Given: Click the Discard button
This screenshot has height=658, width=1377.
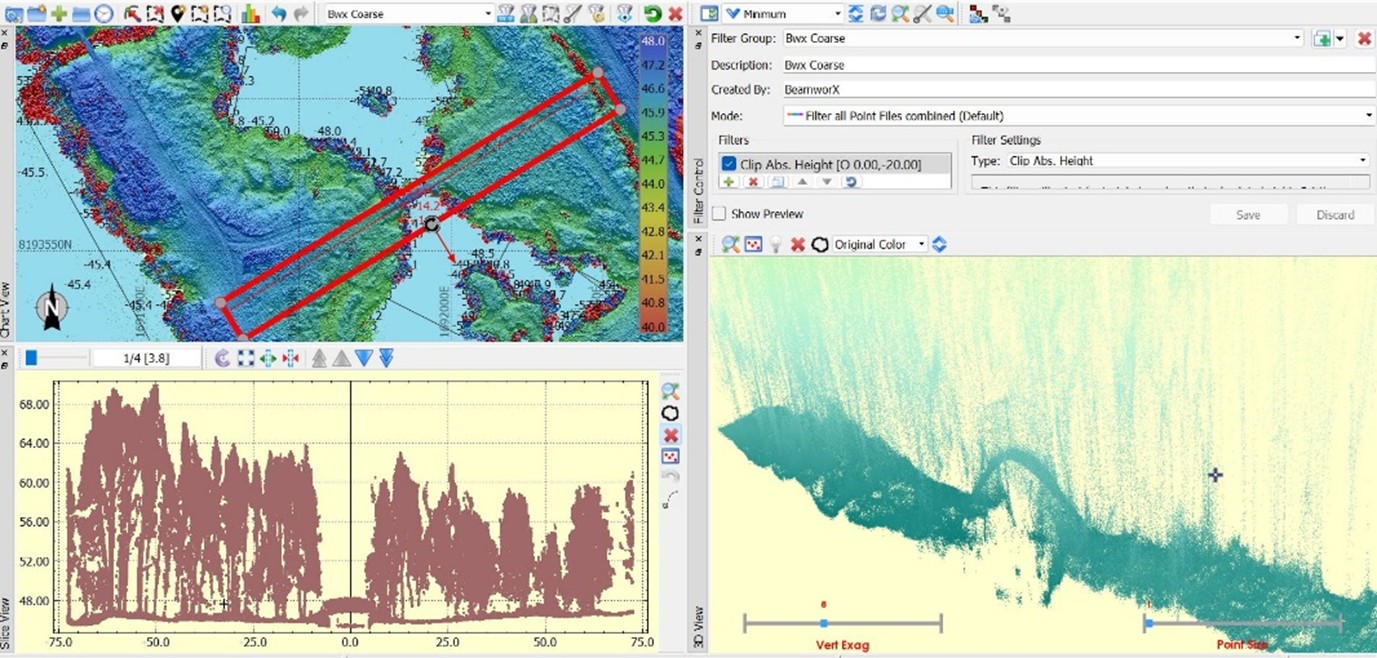Looking at the screenshot, I should pyautogui.click(x=1335, y=215).
